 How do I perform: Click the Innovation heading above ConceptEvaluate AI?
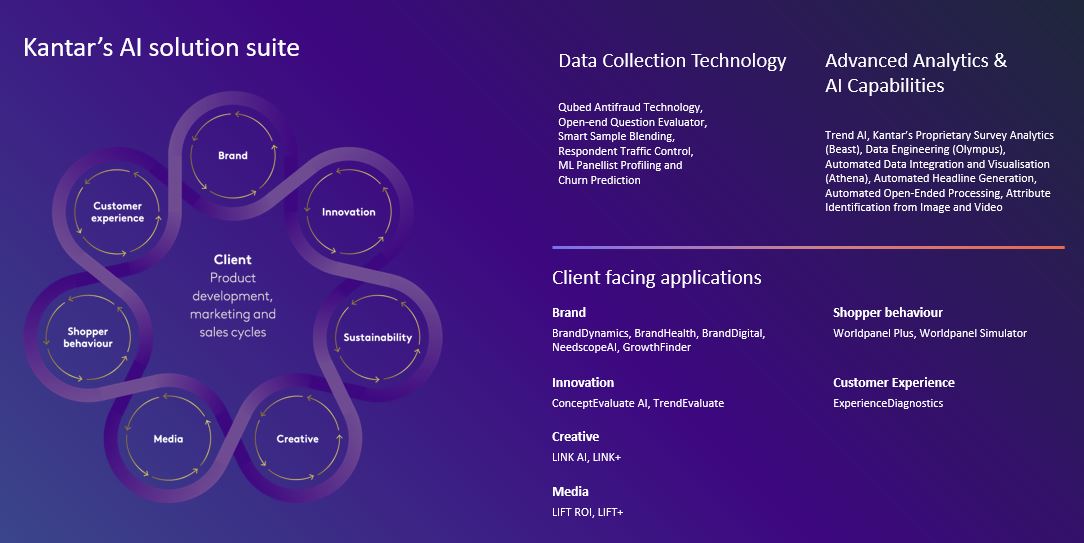pos(583,382)
